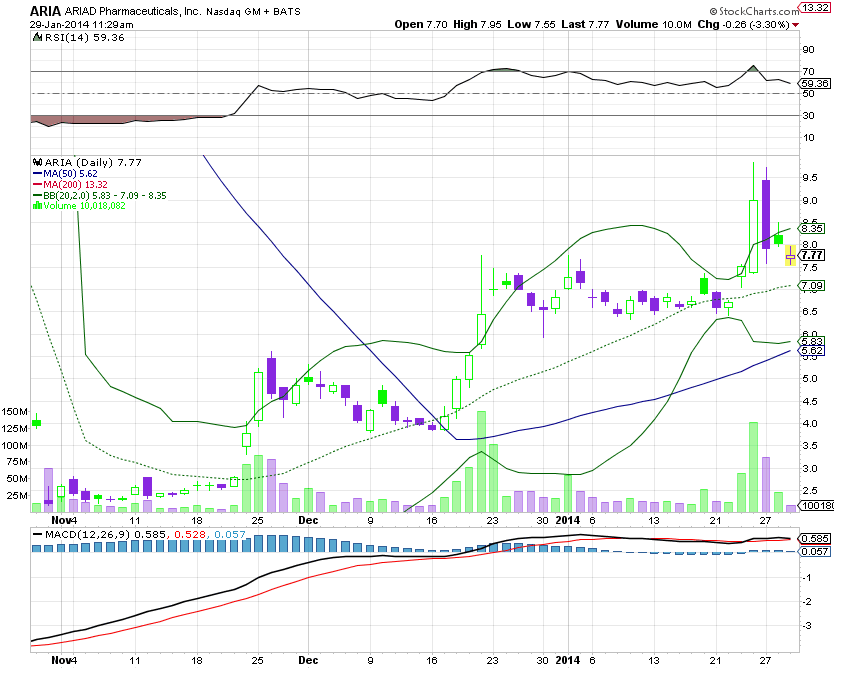Image resolution: width=841 pixels, height=673 pixels.
Task: Click the green Volume legend icon
Action: [37, 204]
